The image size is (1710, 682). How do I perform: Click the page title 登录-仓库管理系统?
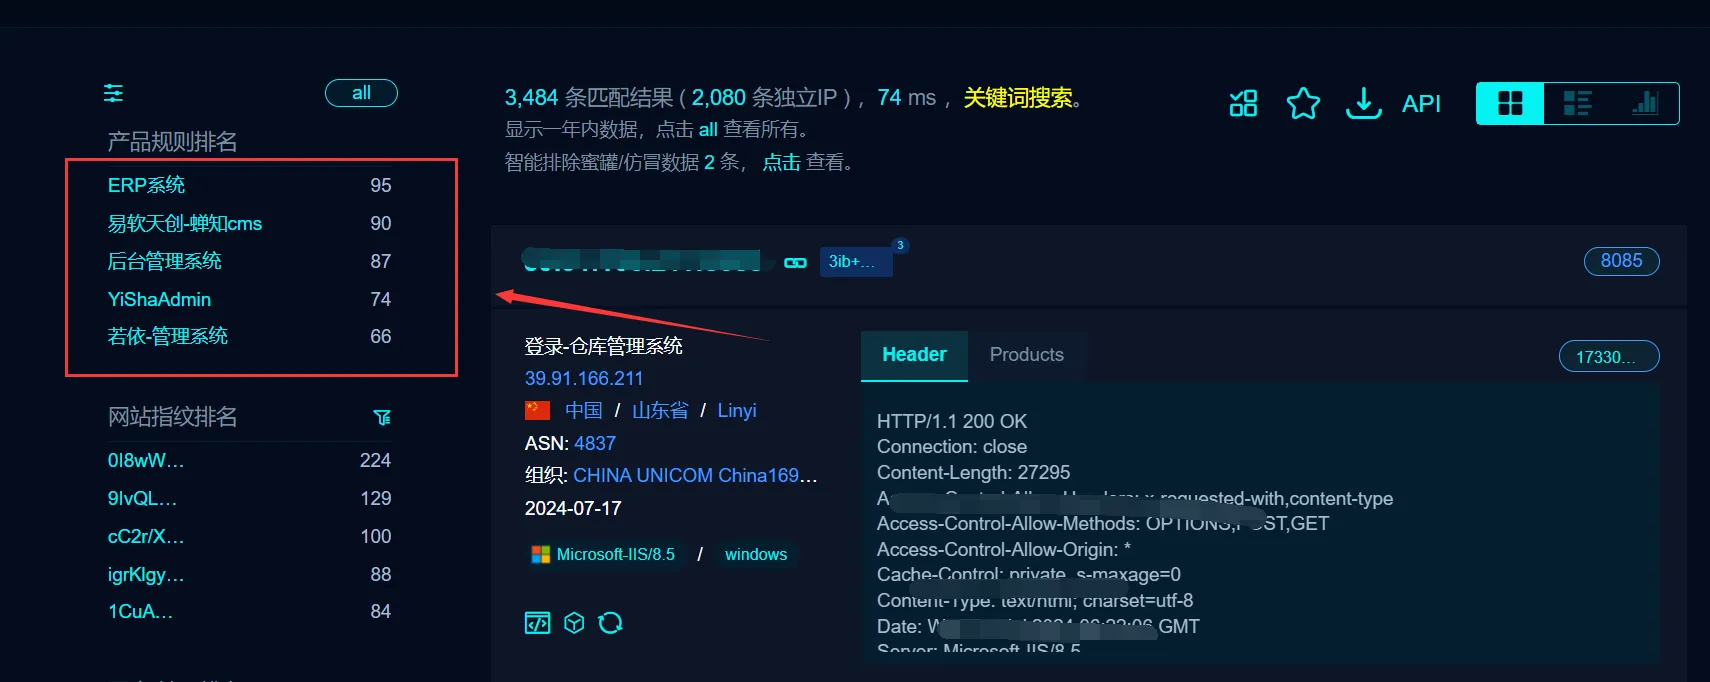click(603, 346)
